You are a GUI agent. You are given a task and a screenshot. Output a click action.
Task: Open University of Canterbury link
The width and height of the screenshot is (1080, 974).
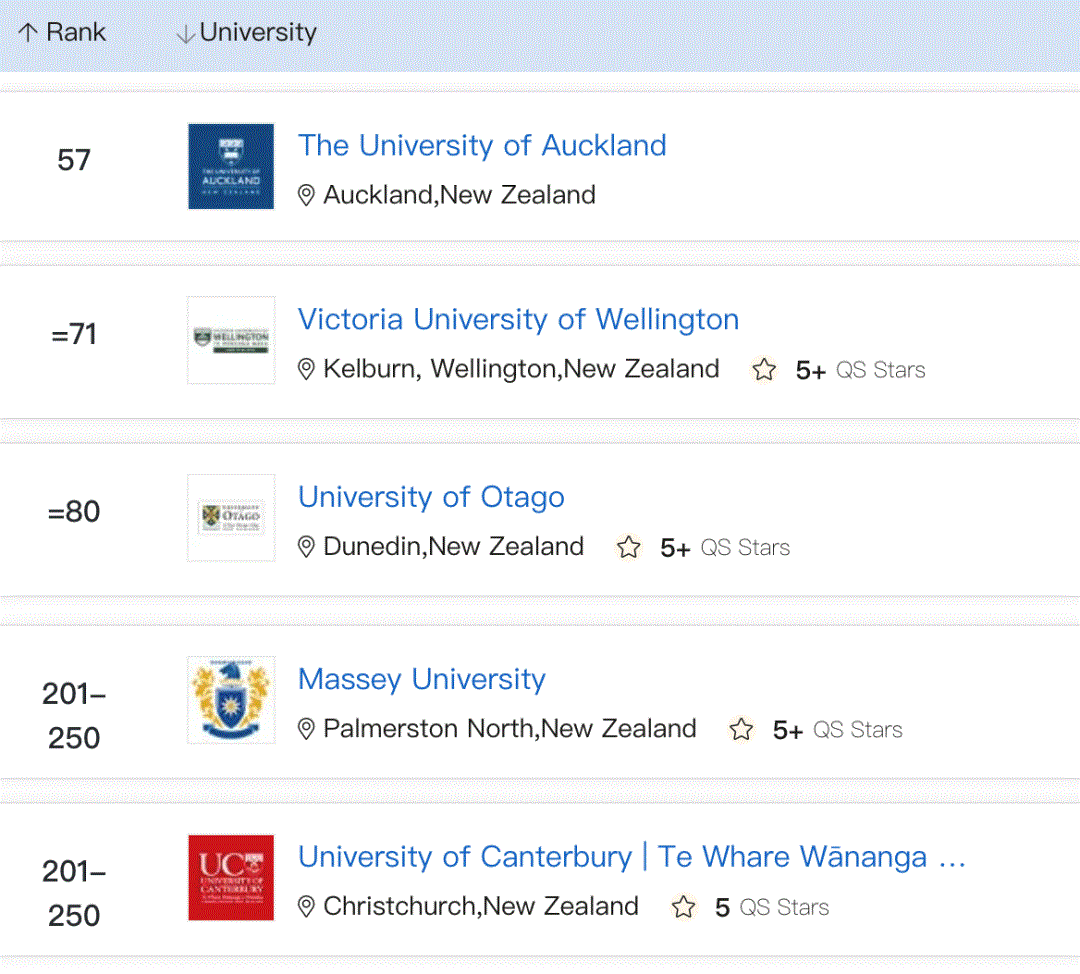[x=631, y=857]
